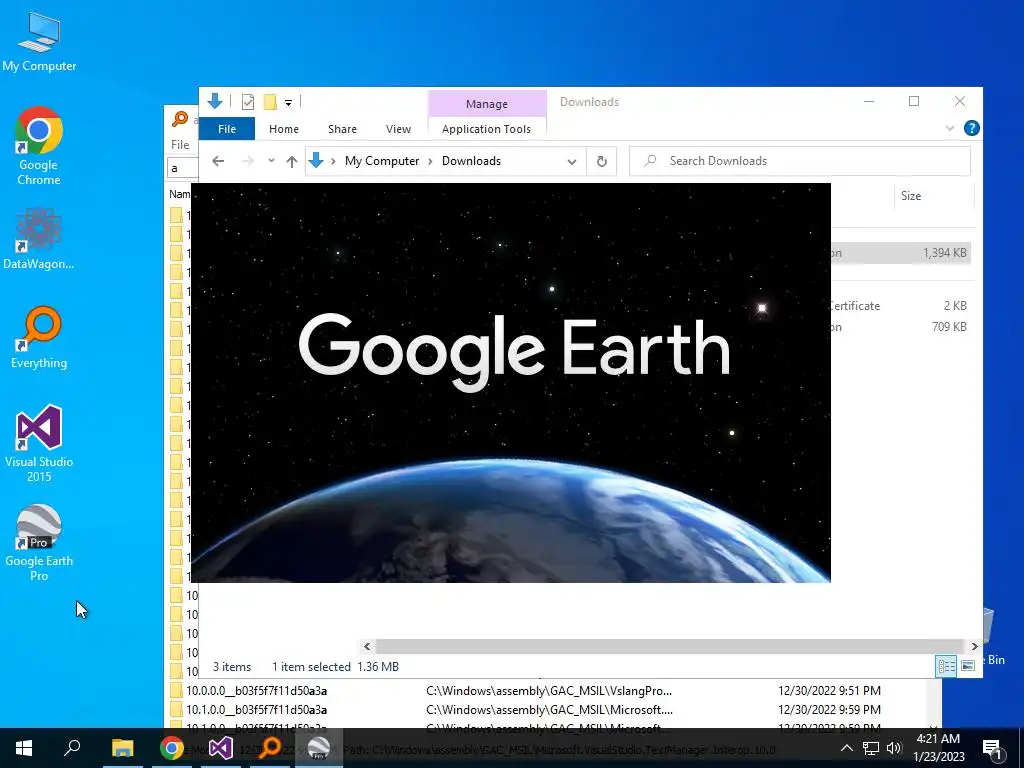
Task: Open the Home ribbon tab
Action: click(283, 129)
